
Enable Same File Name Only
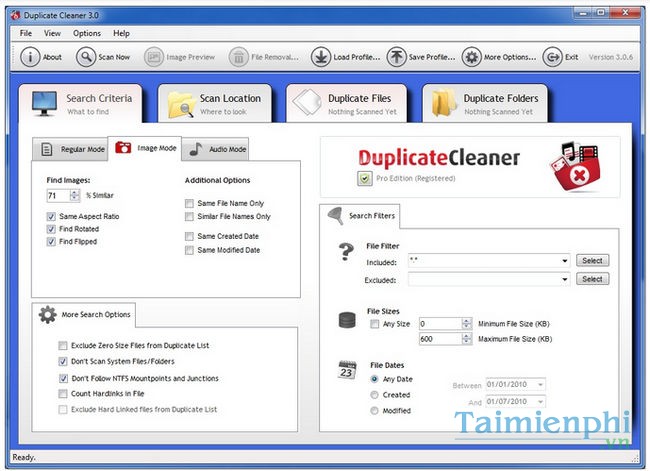pos(189,203)
